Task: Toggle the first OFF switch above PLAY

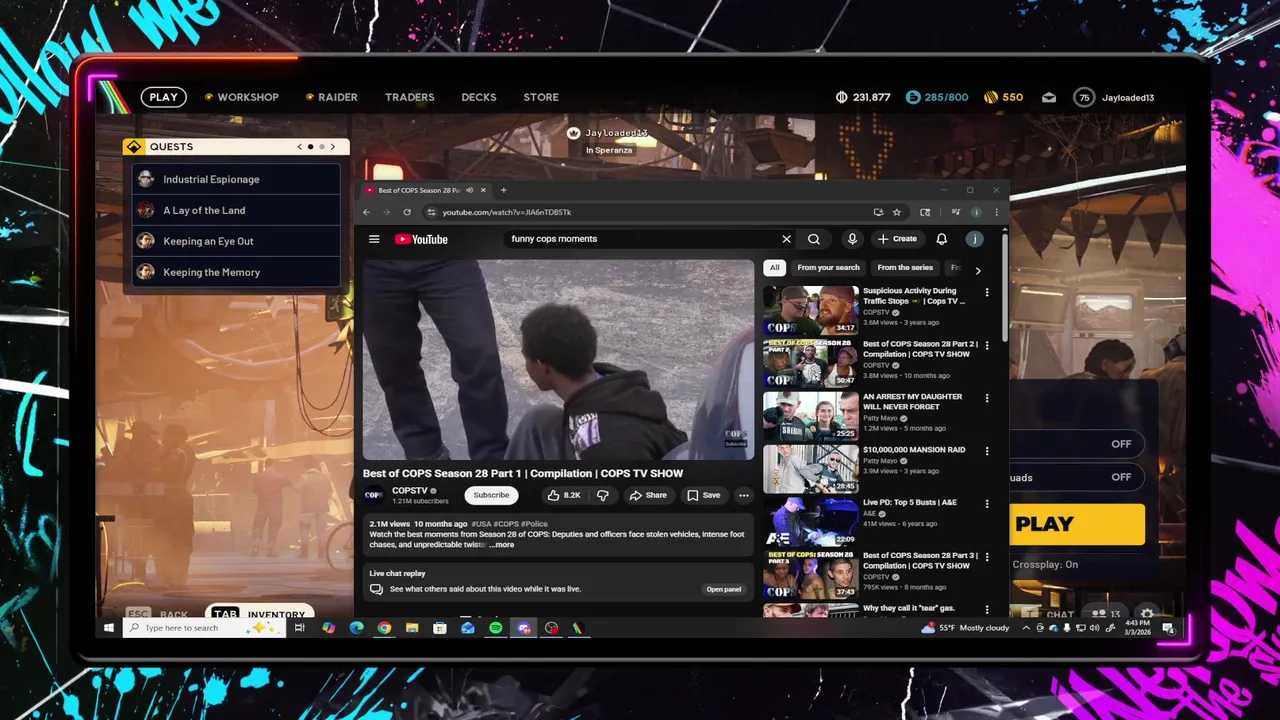Action: (x=1121, y=444)
